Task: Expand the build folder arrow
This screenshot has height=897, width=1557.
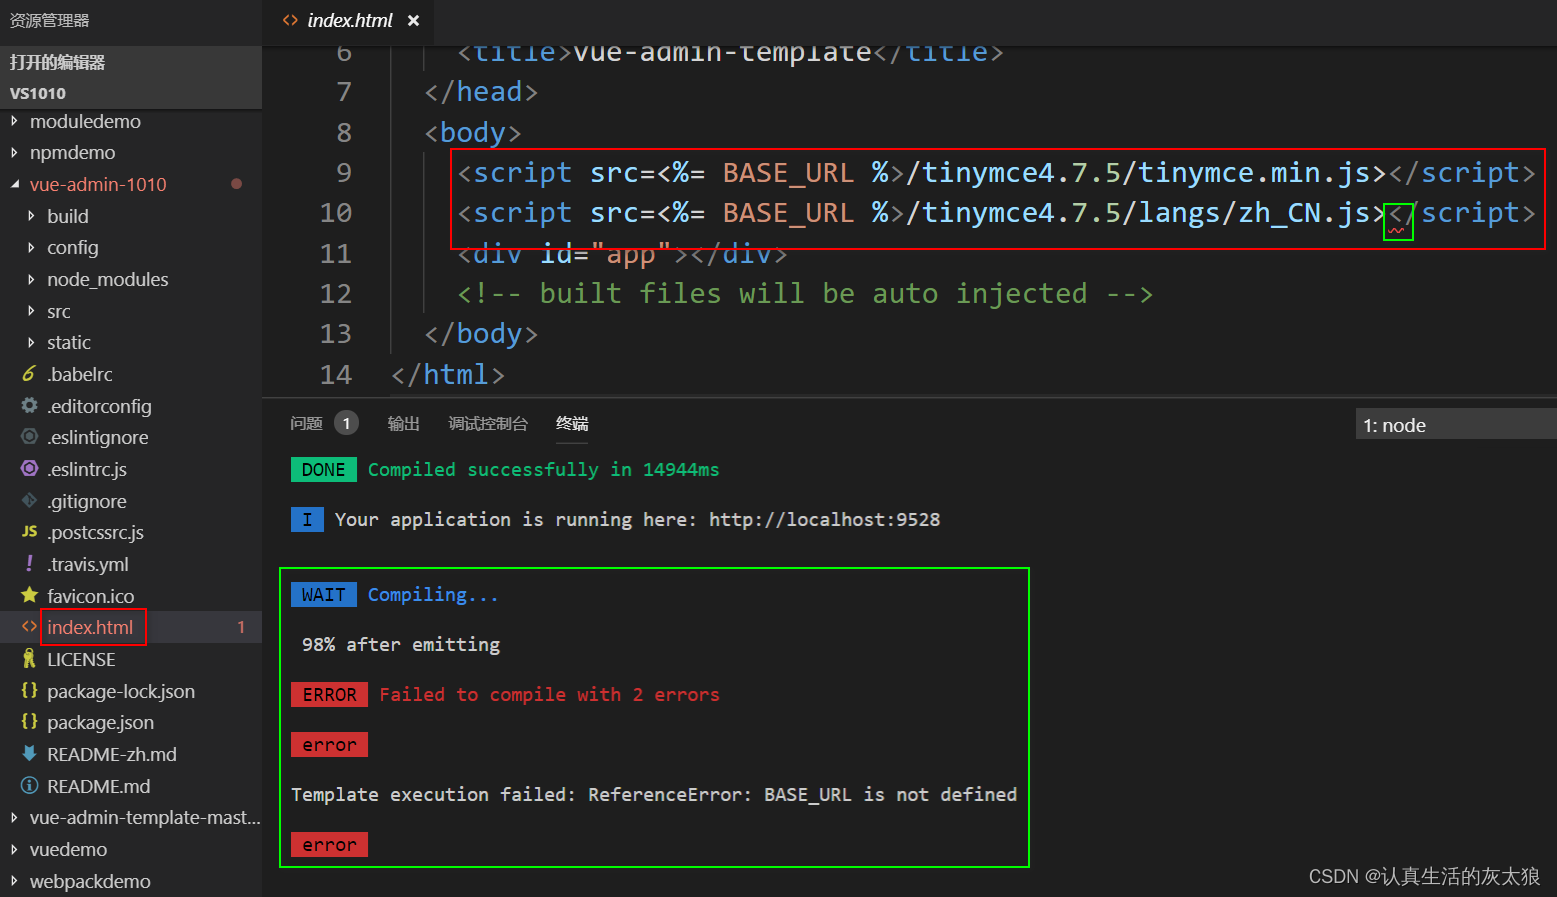Action: point(31,216)
